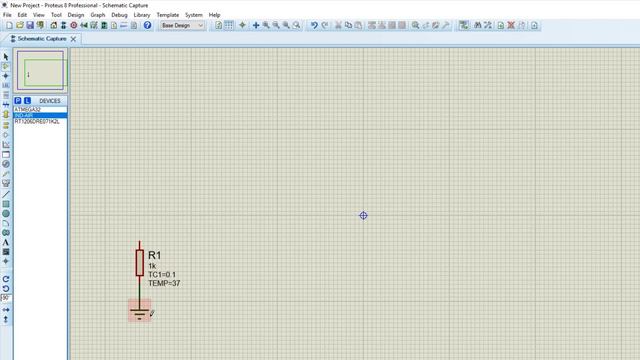Open the System menu
Screen dimensions: 640x360
point(193,15)
